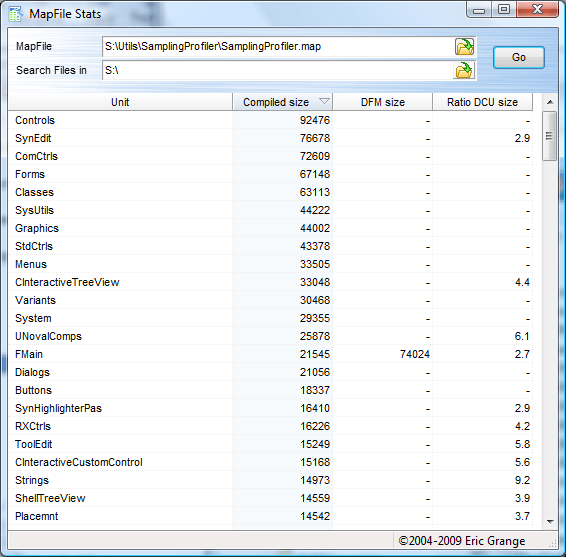This screenshot has width=566, height=557.
Task: Click the MapFile Stats title bar icon
Action: click(16, 14)
